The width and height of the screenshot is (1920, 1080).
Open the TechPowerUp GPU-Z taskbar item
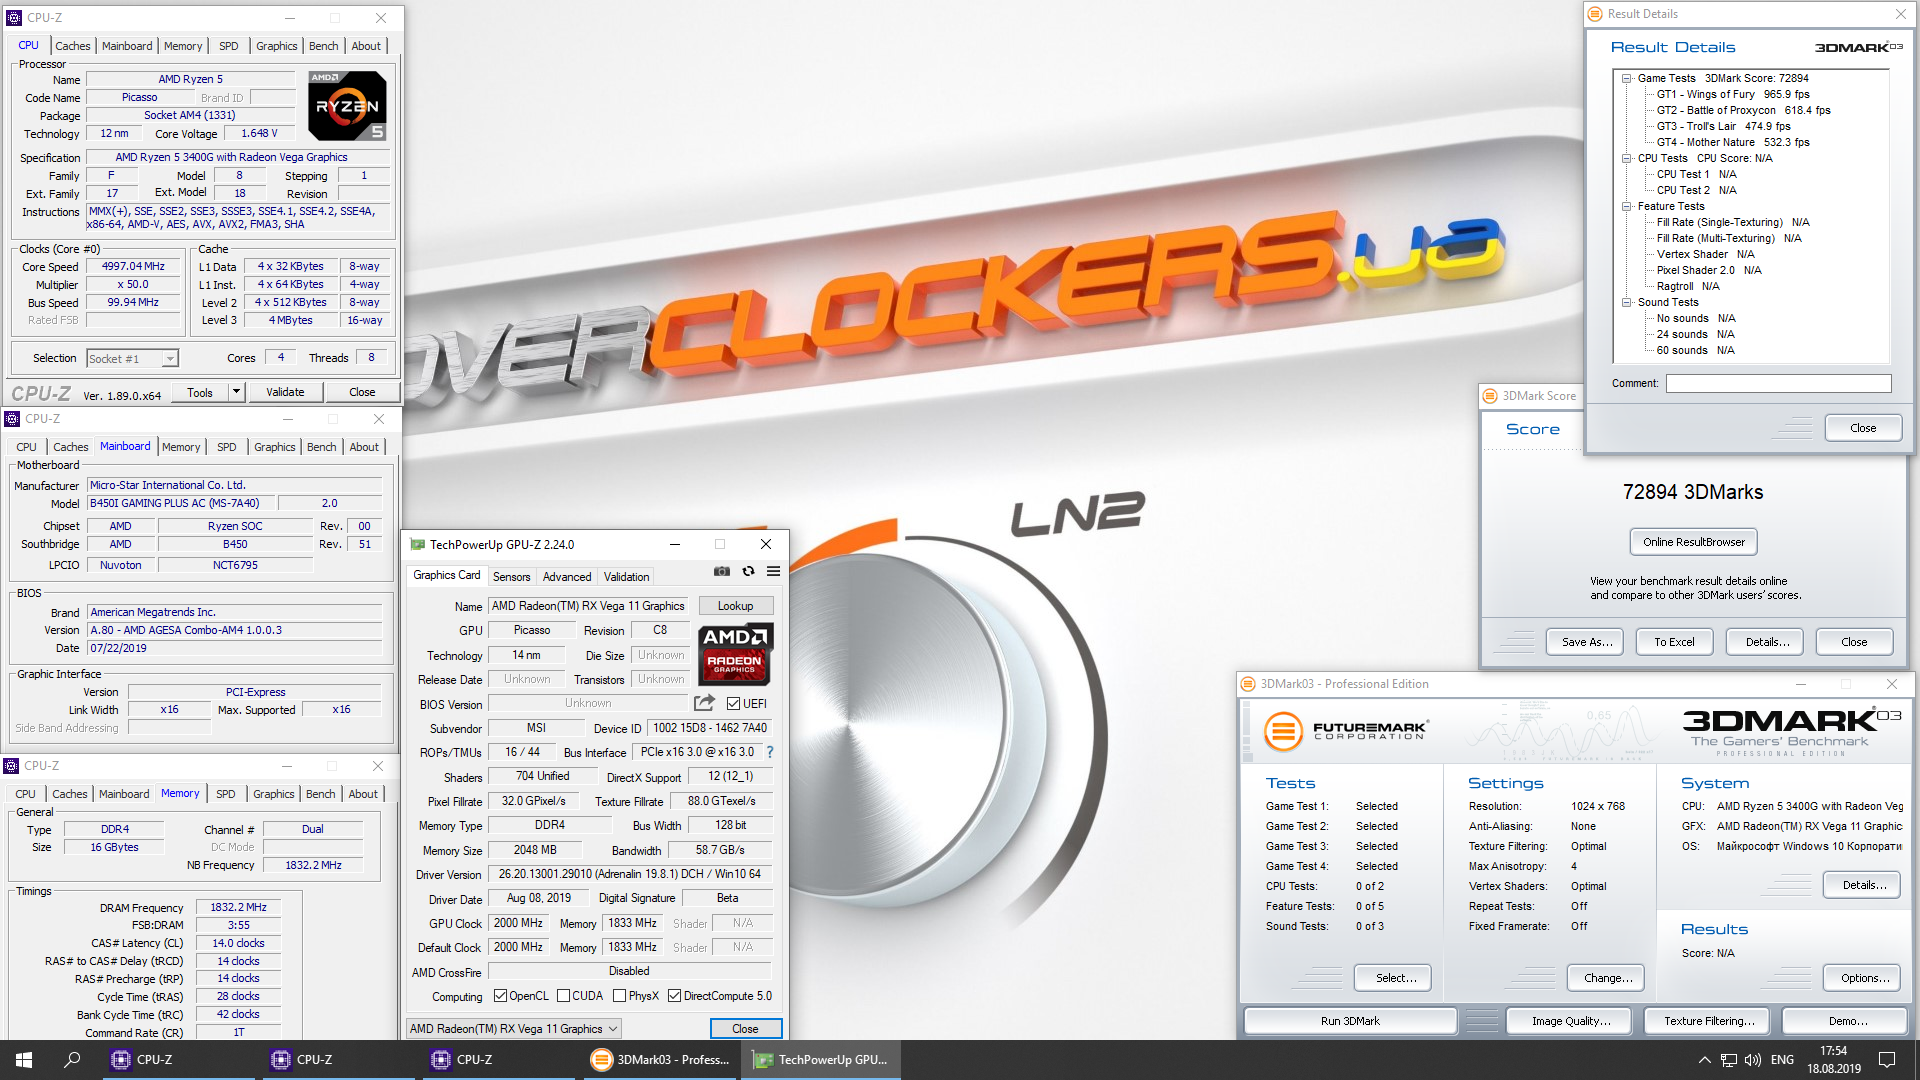pyautogui.click(x=820, y=1060)
